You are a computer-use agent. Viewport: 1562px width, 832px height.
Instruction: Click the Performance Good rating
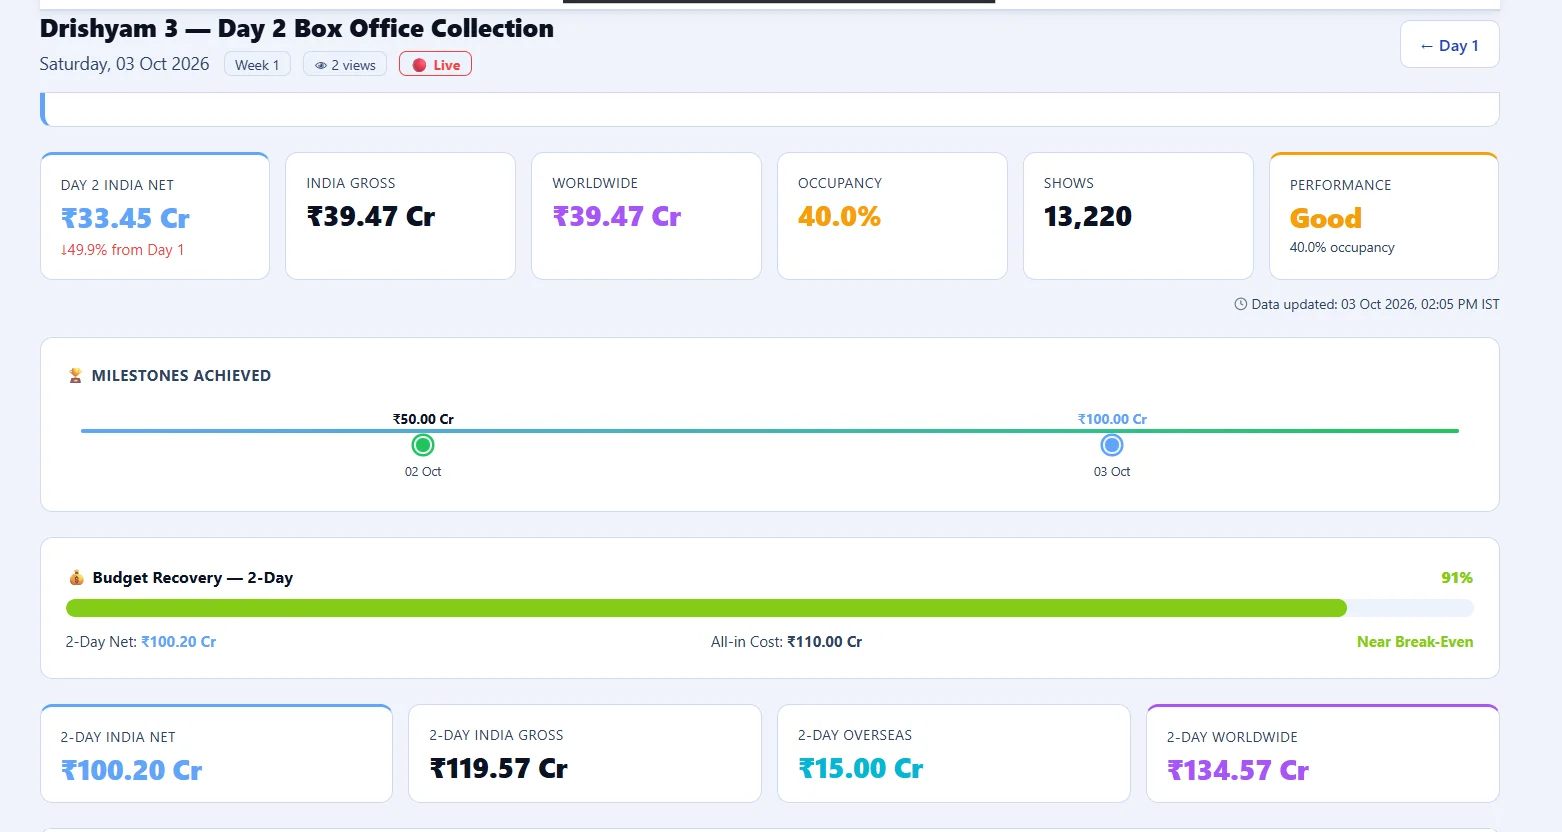(x=1326, y=219)
